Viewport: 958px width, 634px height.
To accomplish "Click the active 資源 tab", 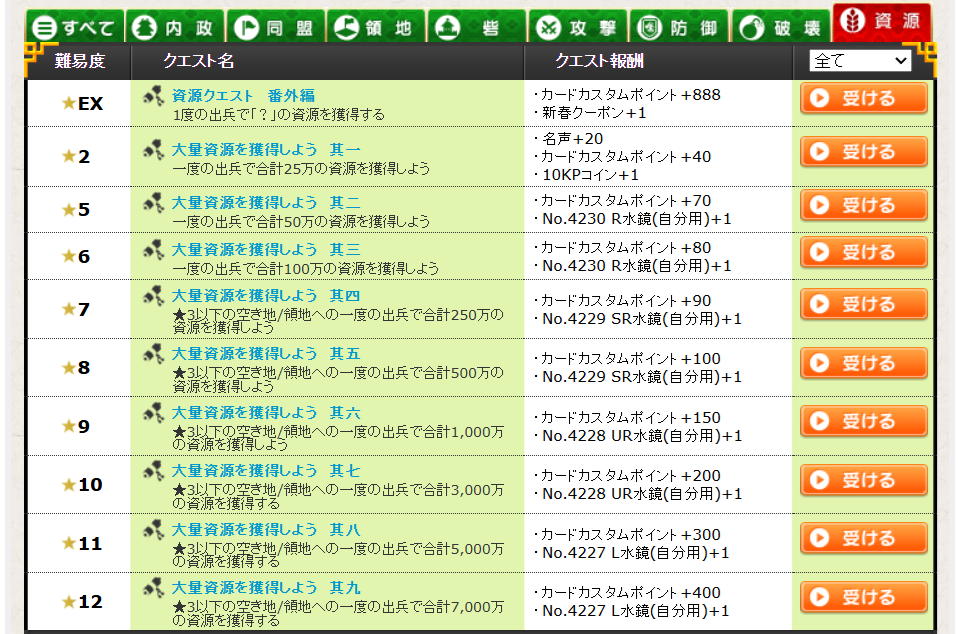I will click(x=881, y=22).
